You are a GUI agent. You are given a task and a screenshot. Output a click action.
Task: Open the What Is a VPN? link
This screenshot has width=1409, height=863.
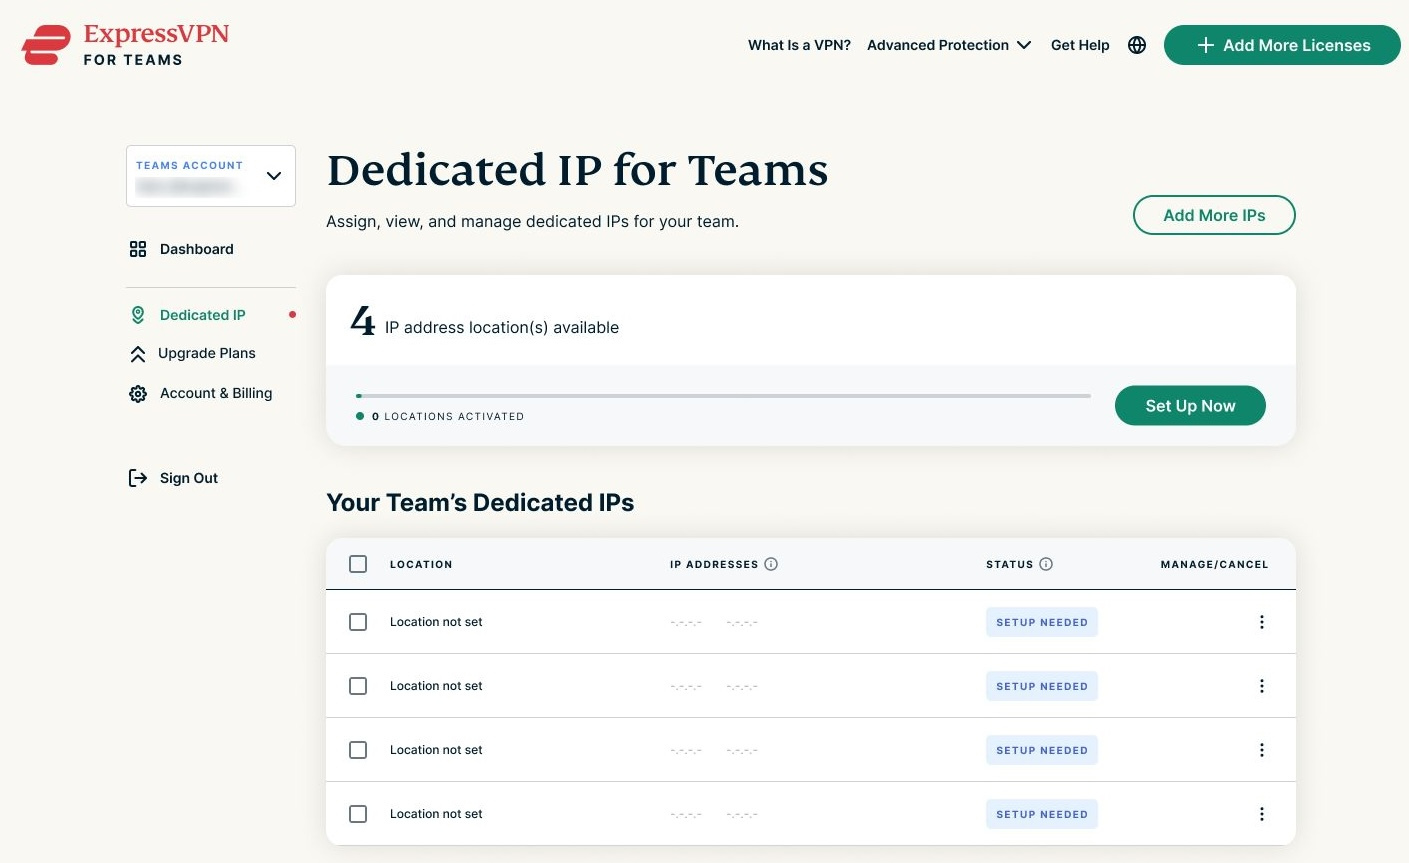click(799, 45)
